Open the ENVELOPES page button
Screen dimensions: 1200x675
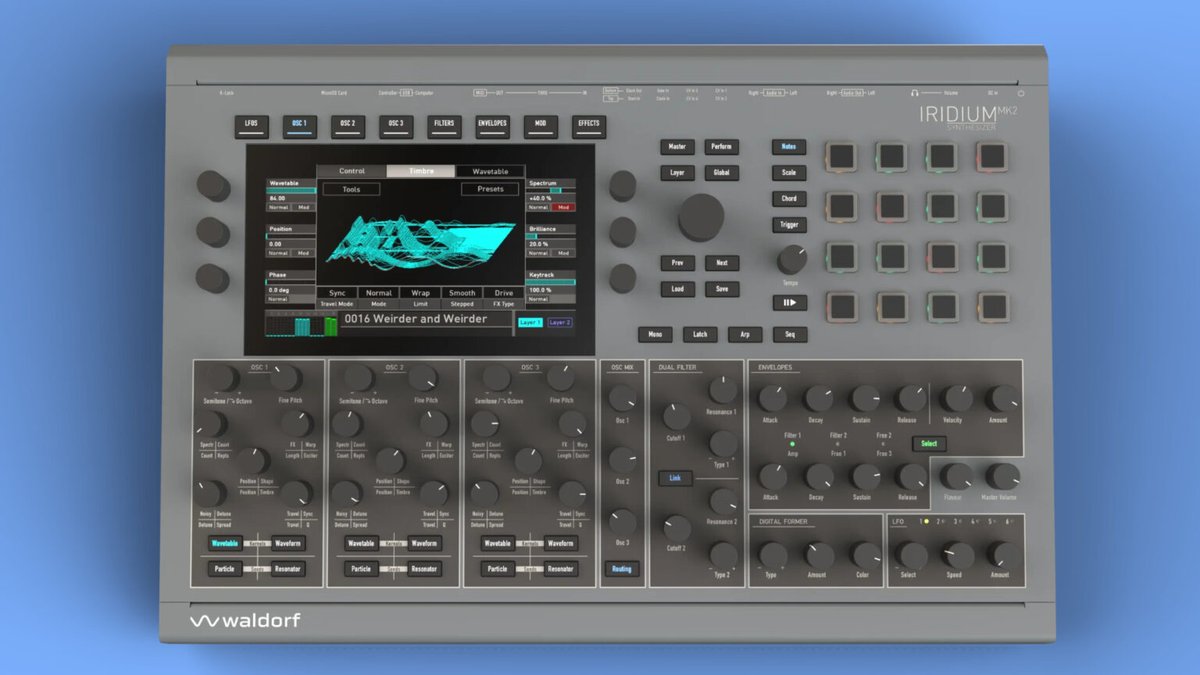coord(492,125)
